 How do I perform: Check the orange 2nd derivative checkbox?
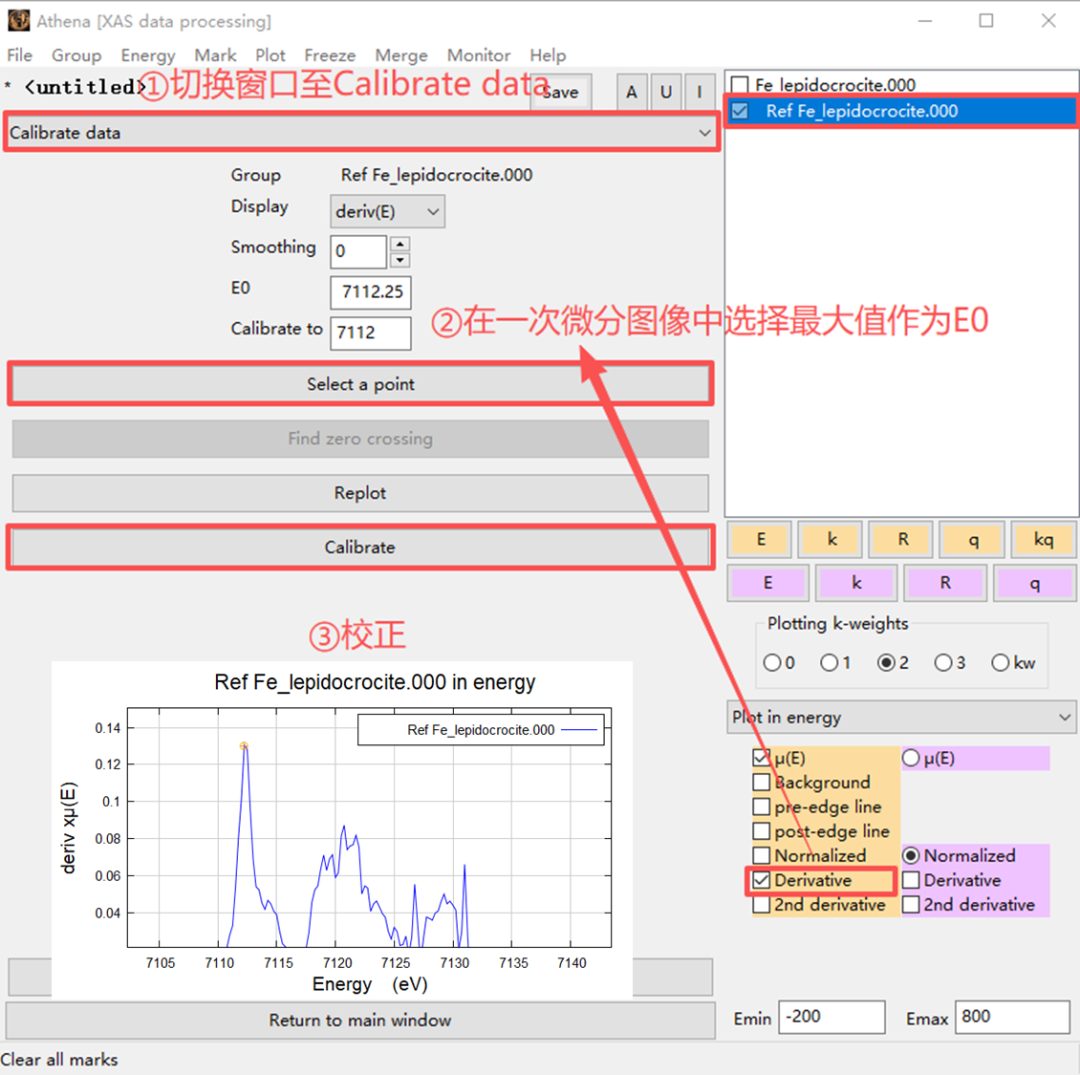pyautogui.click(x=761, y=904)
